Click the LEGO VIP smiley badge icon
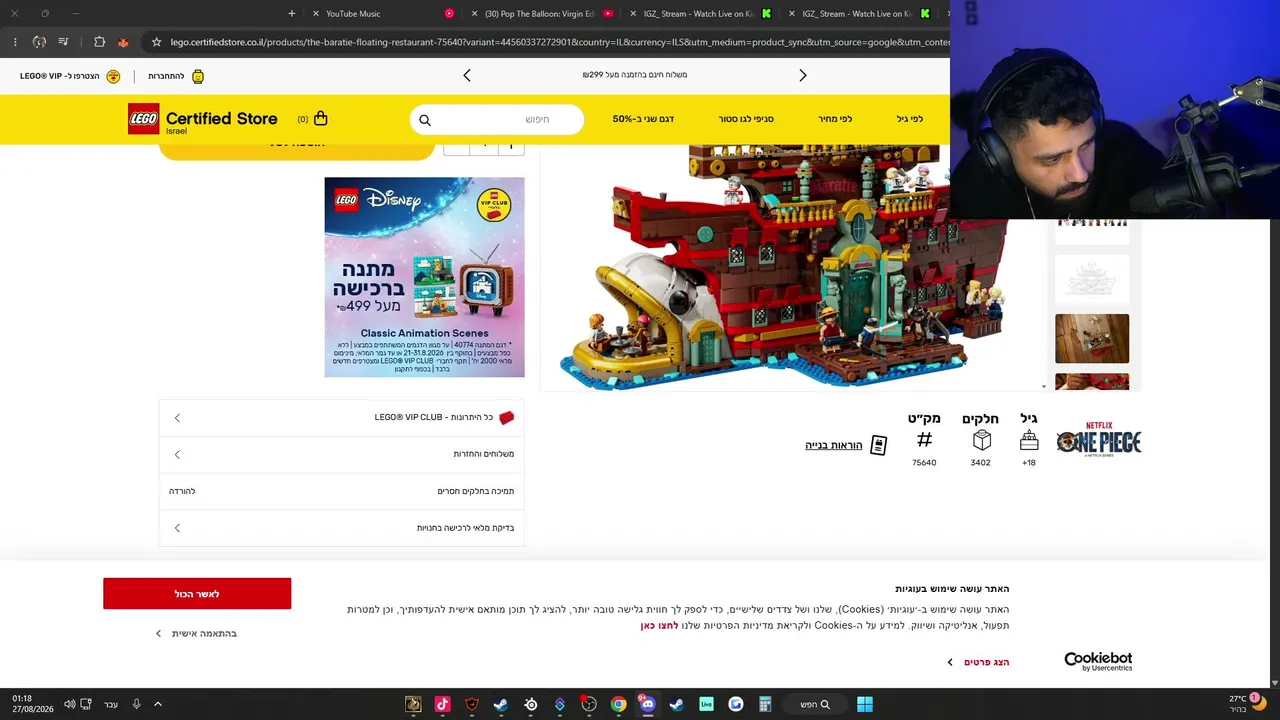Viewport: 1280px width, 720px height. point(113,76)
